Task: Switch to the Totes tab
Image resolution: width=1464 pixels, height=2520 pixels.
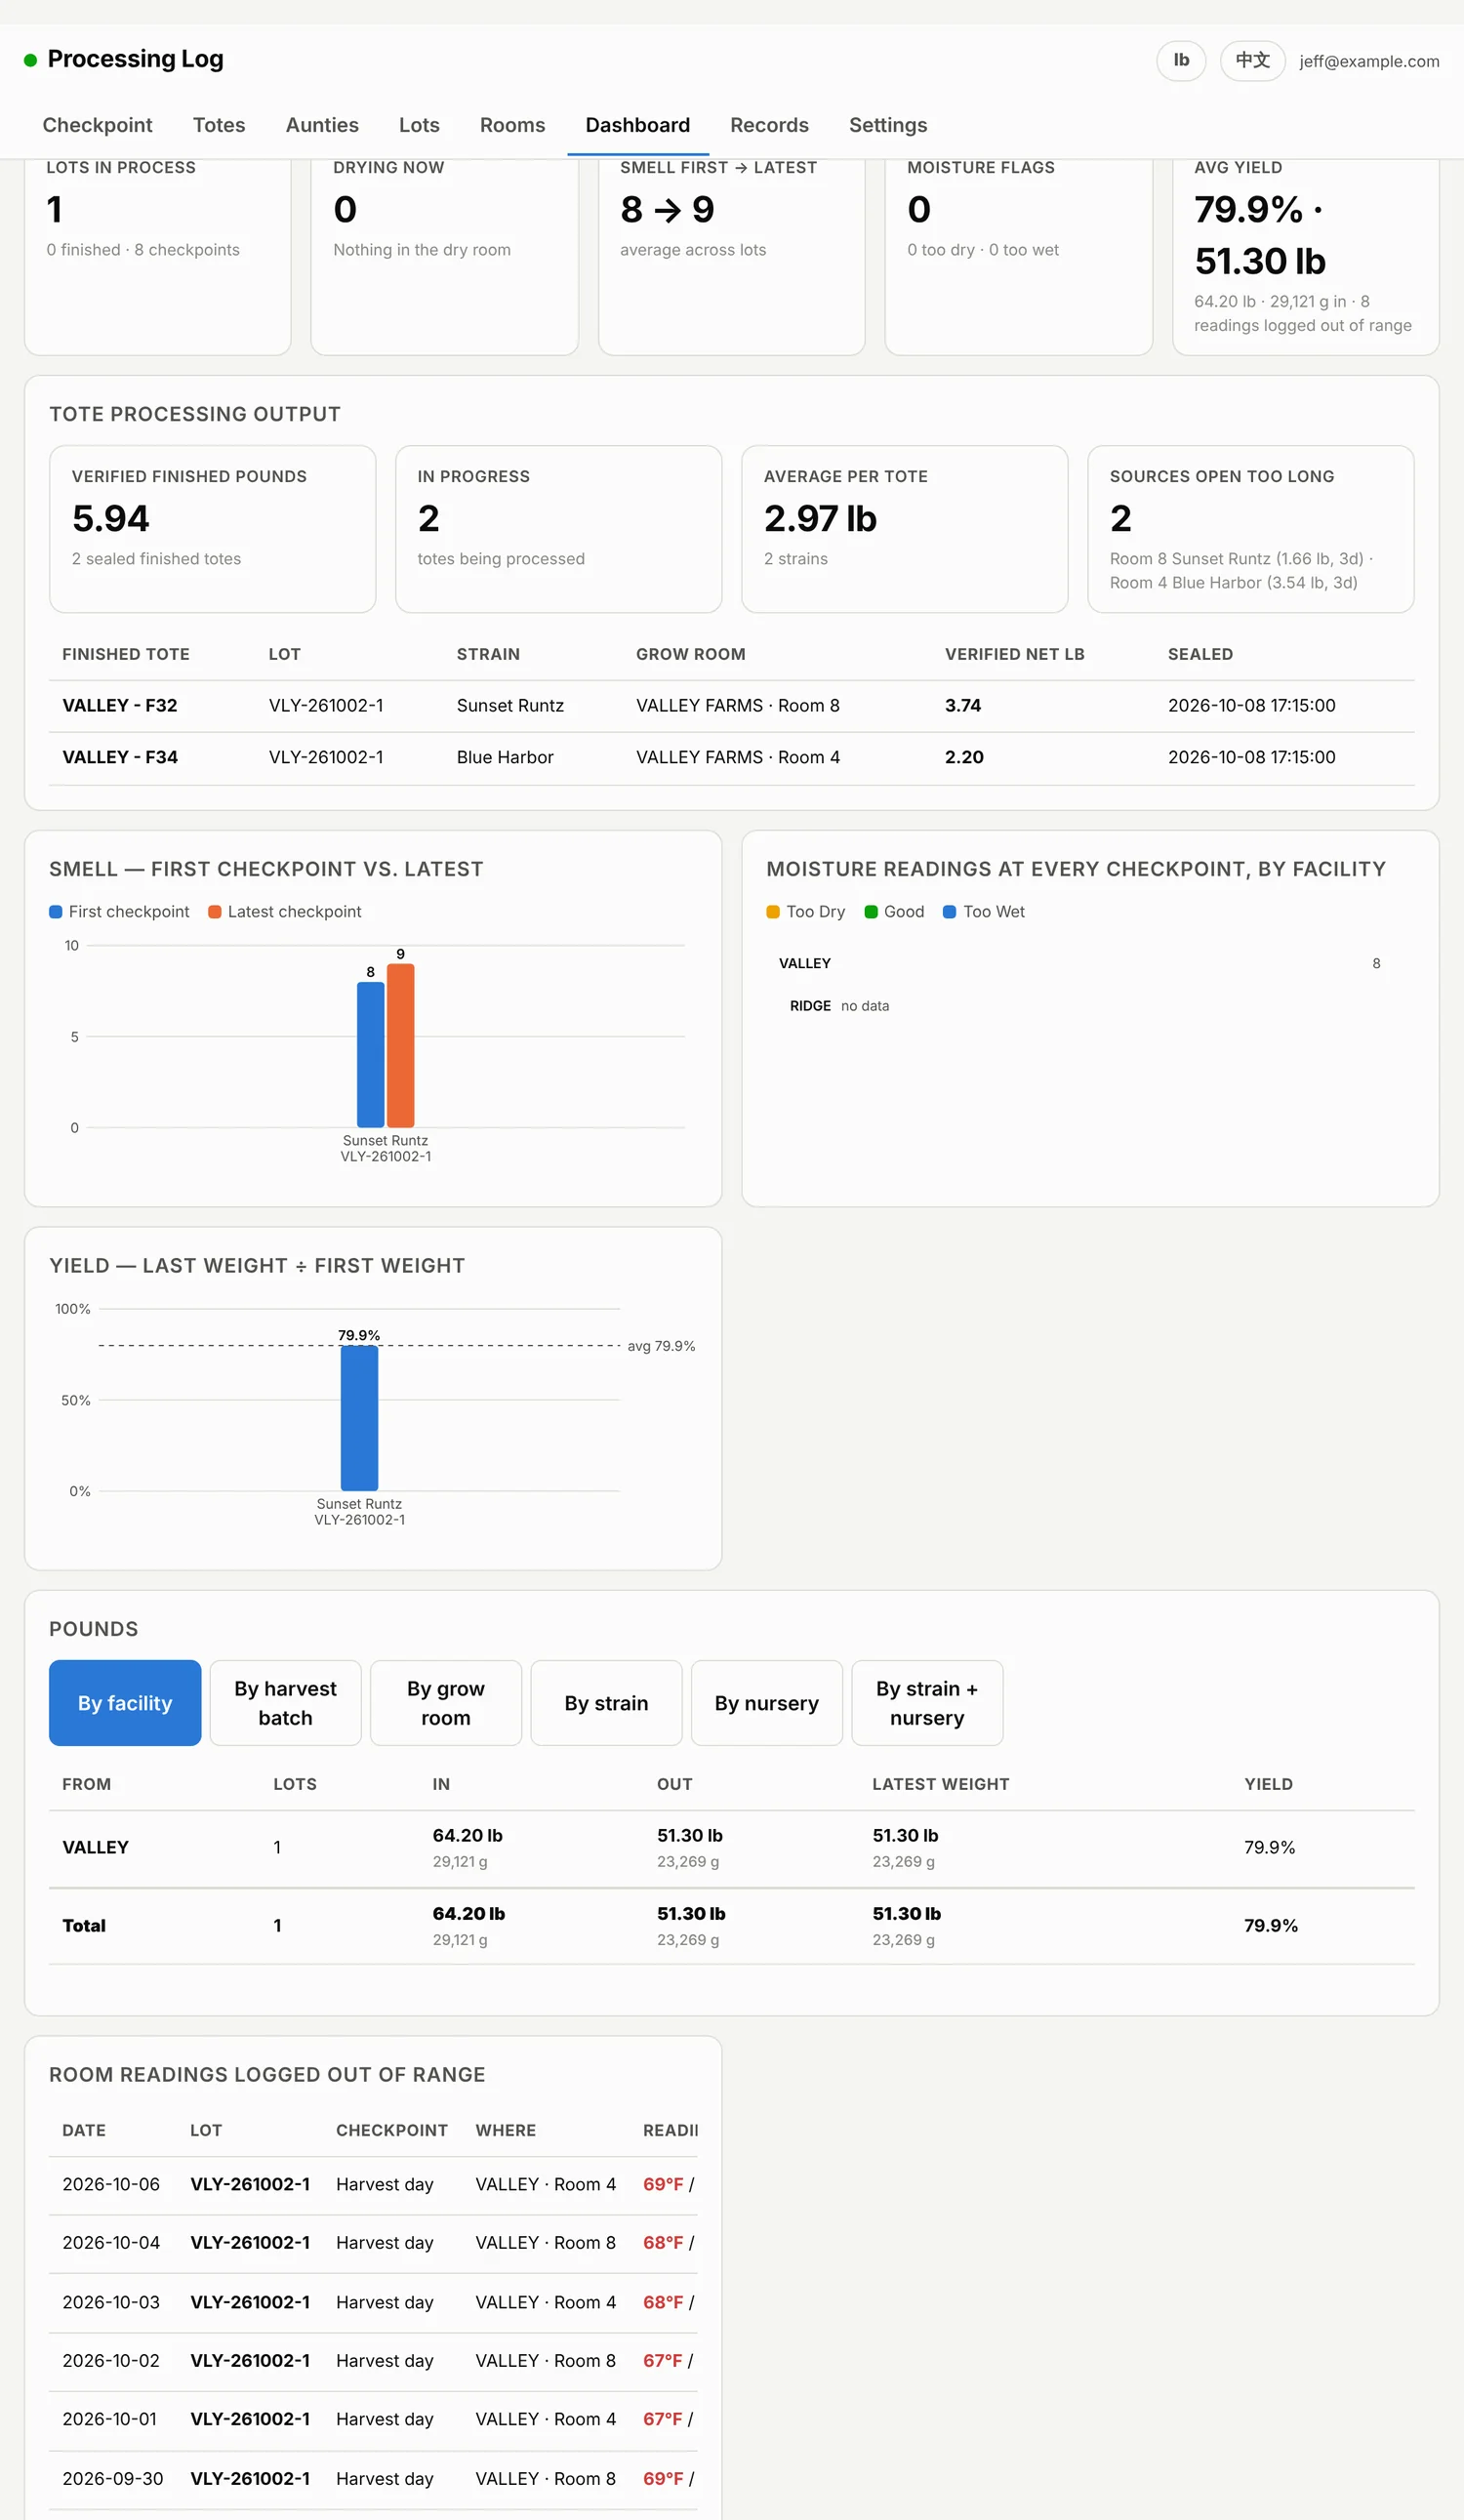Action: tap(219, 125)
